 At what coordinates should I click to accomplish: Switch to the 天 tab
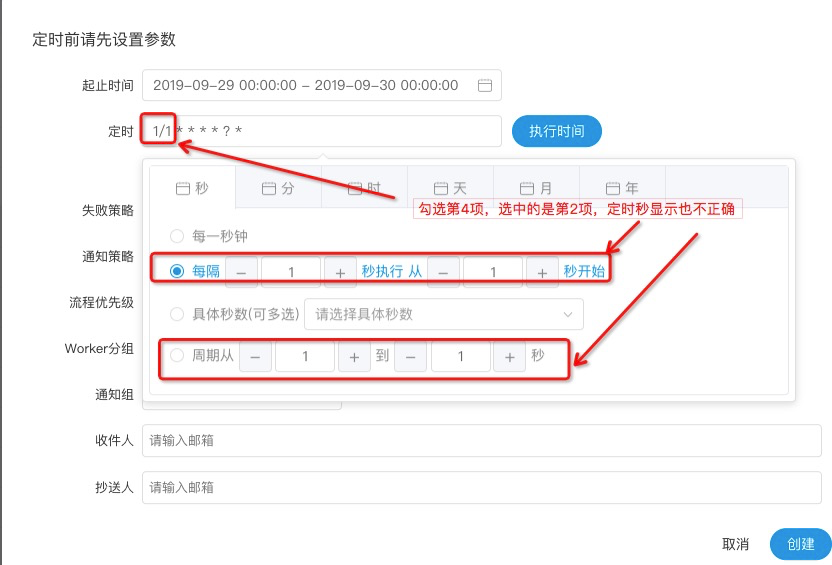450,188
